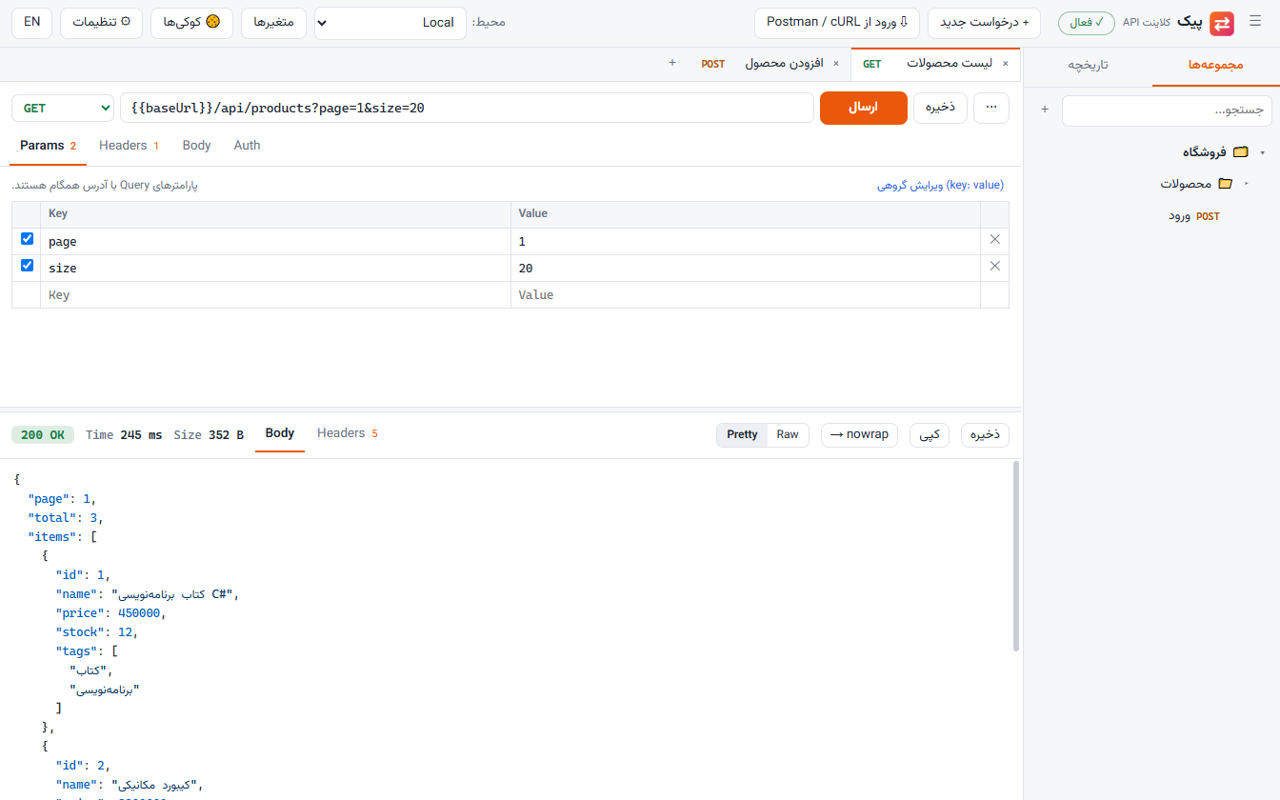Screen dimensions: 1280x800
Task: Open the three-dots more options button
Action: point(991,107)
